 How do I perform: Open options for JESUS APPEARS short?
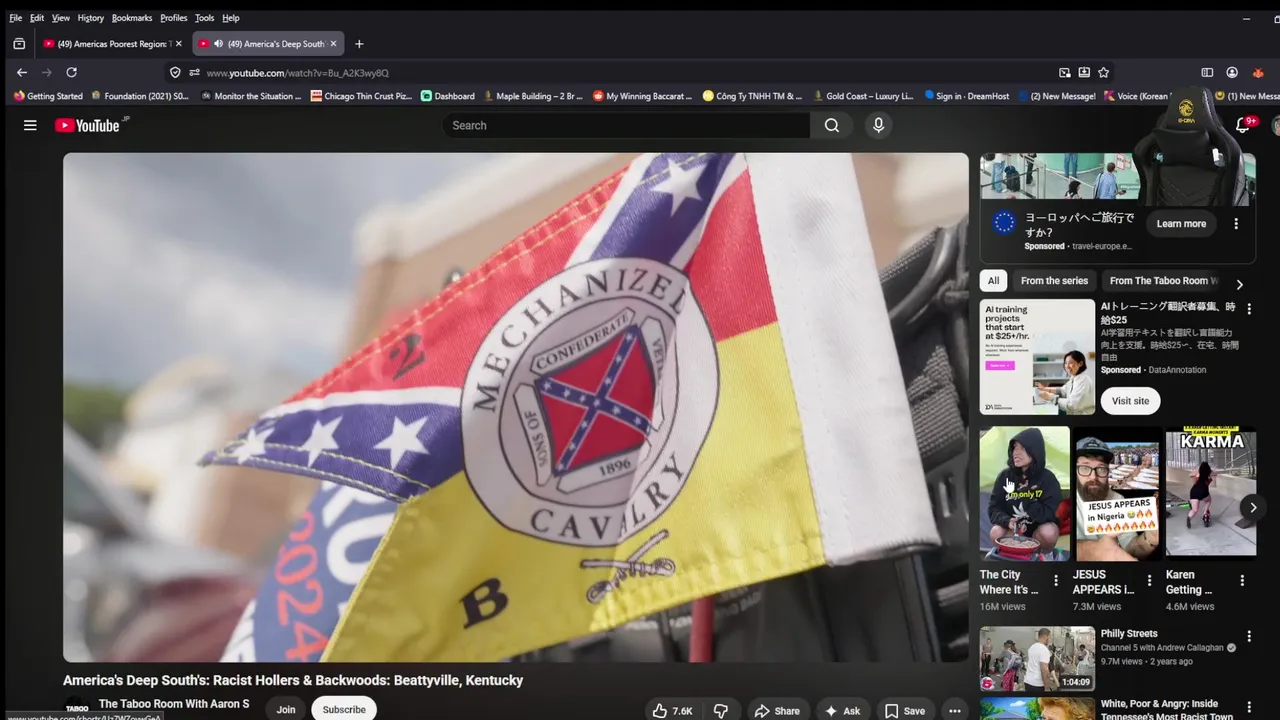(1148, 580)
